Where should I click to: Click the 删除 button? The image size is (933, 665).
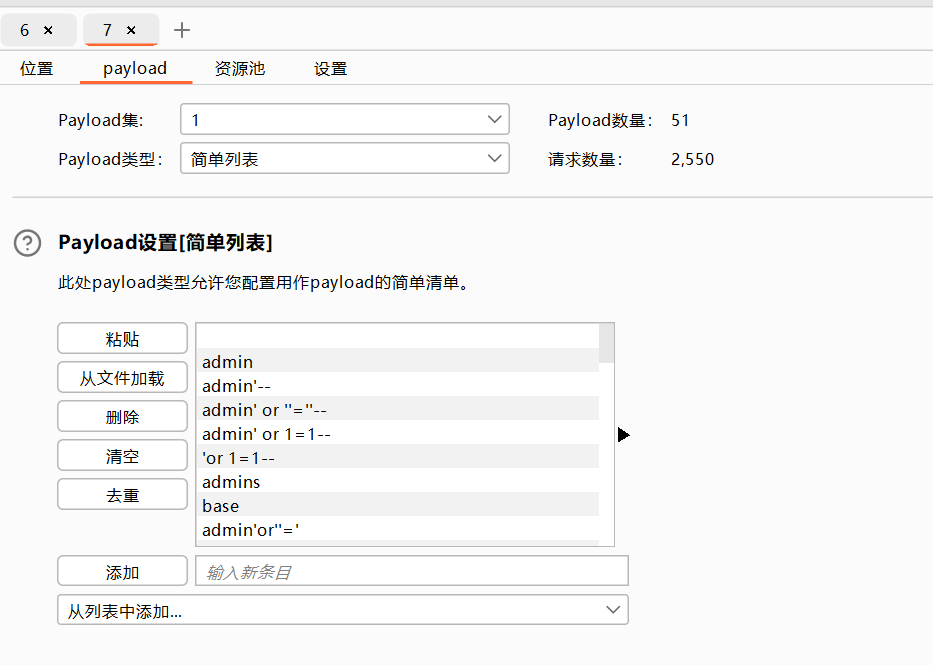point(123,416)
